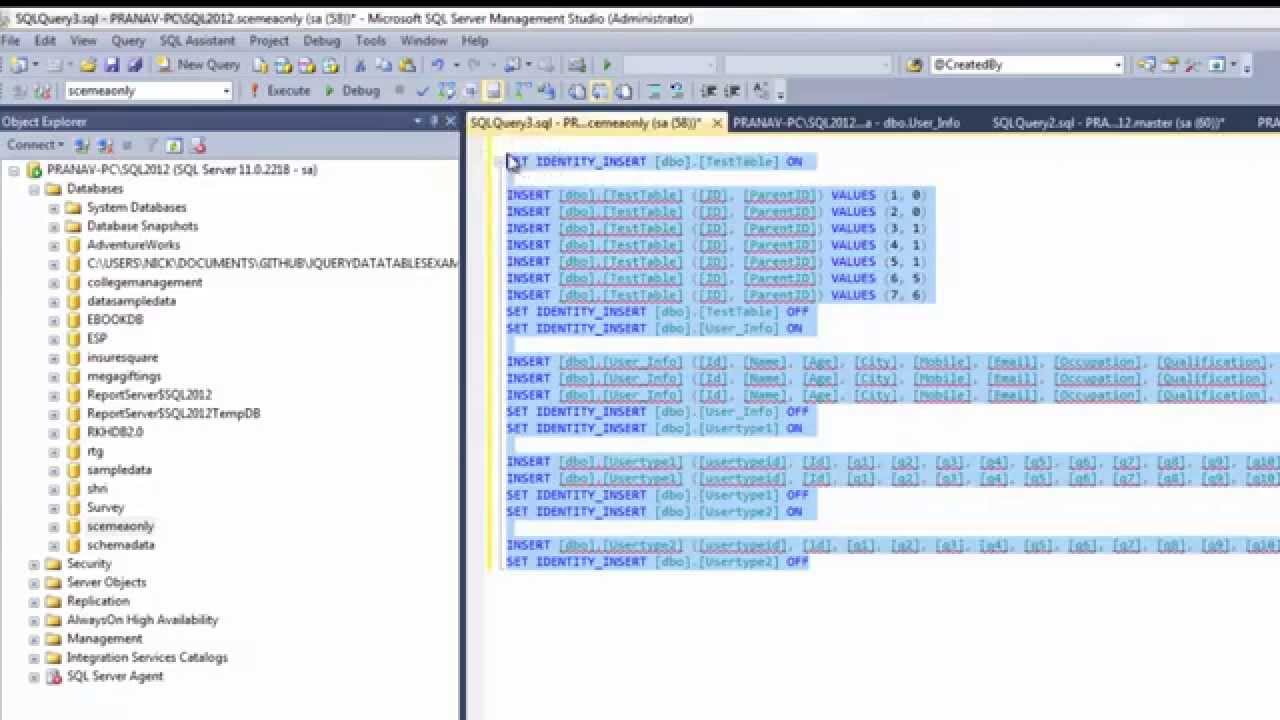Toggle auto-hide pin on Object Explorer
Viewport: 1280px width, 720px height.
click(435, 121)
